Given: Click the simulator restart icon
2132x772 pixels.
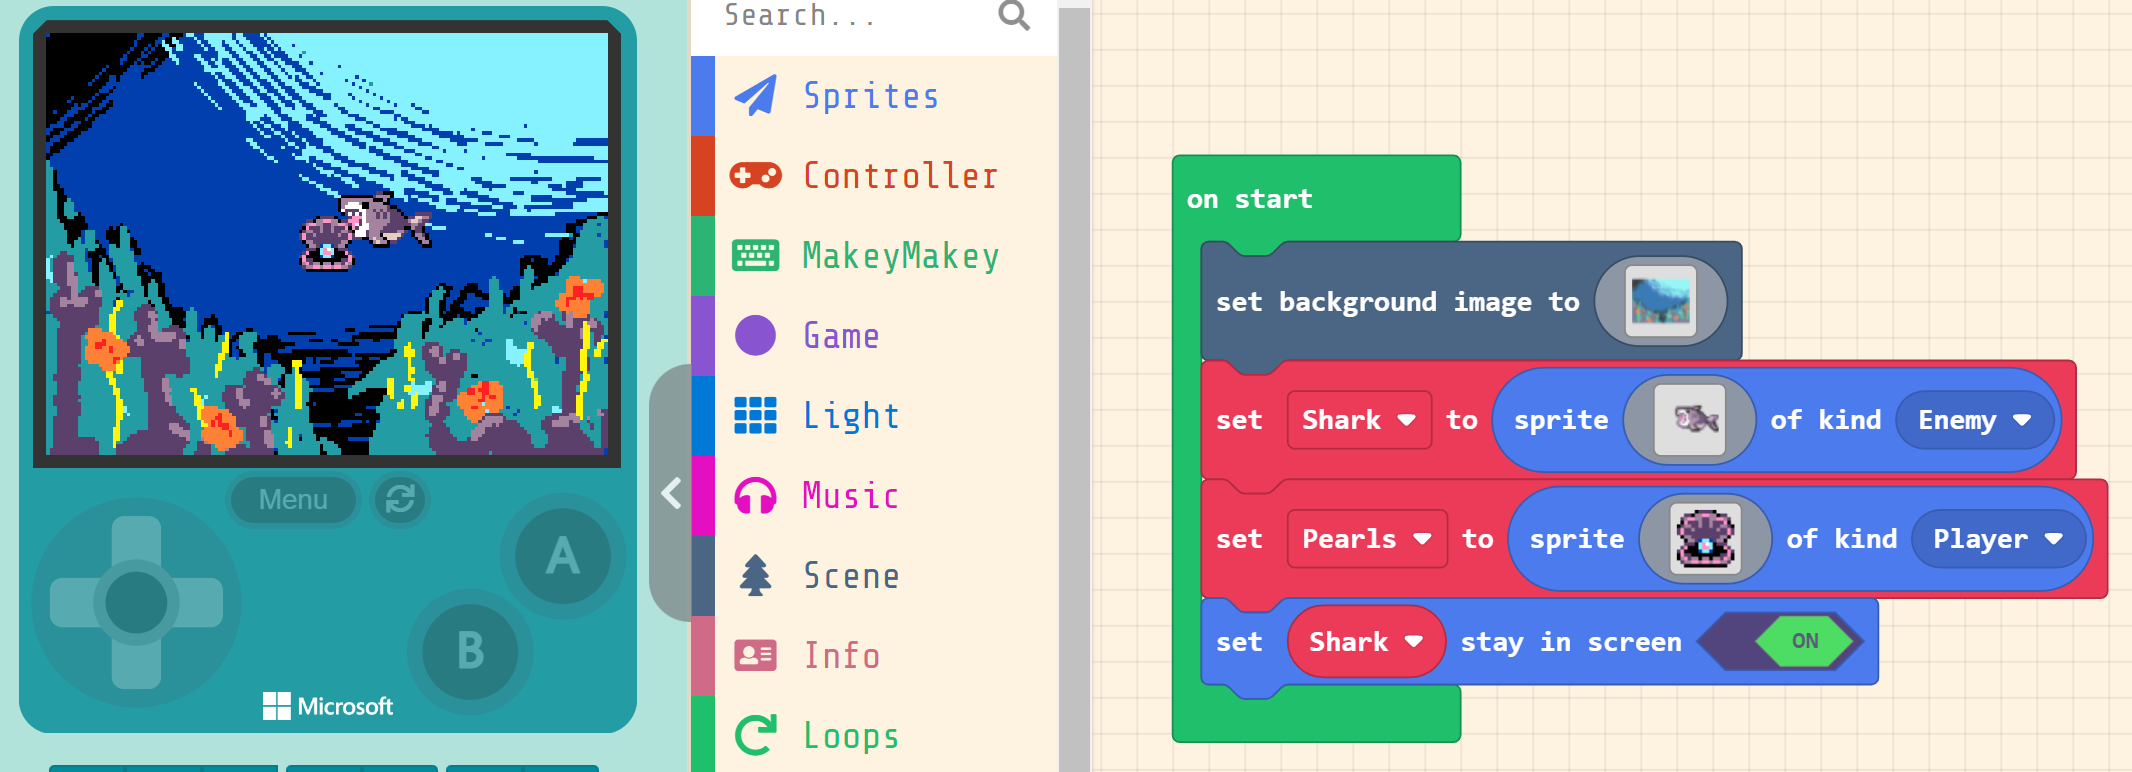Looking at the screenshot, I should (400, 499).
